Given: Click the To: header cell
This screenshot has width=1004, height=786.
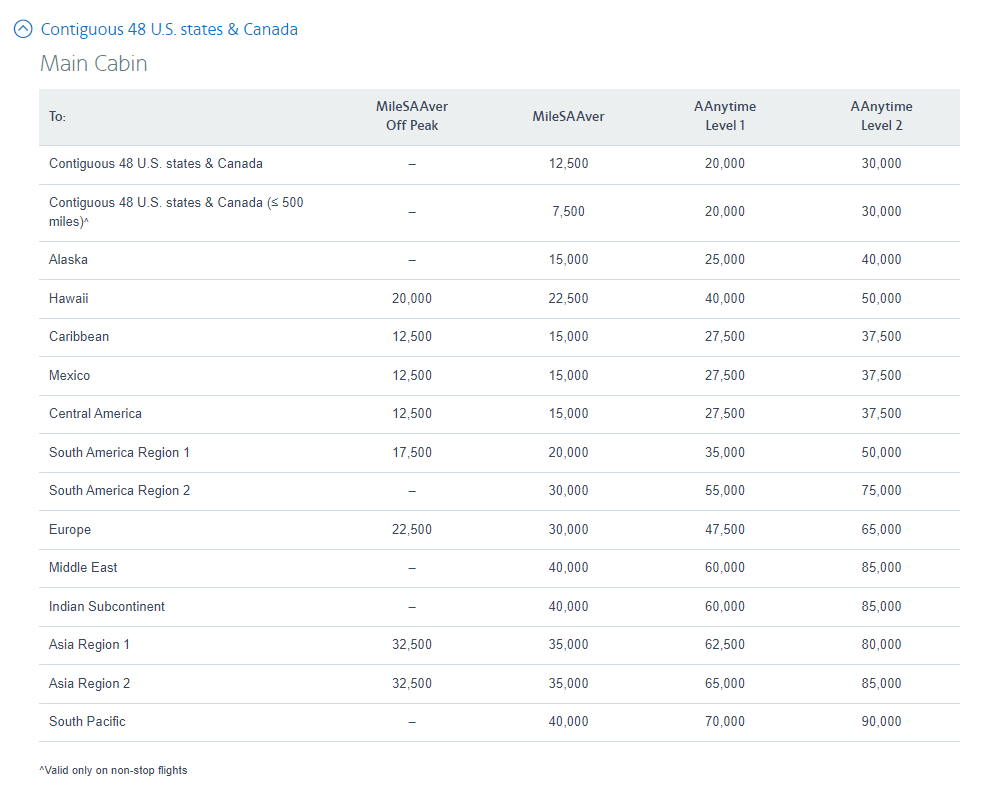Looking at the screenshot, I should click(x=55, y=116).
